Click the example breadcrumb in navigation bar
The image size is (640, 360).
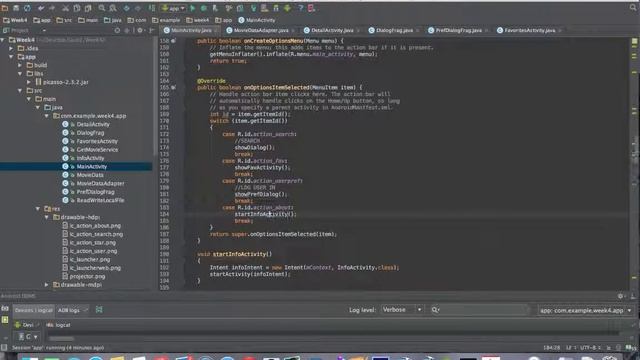pyautogui.click(x=166, y=20)
